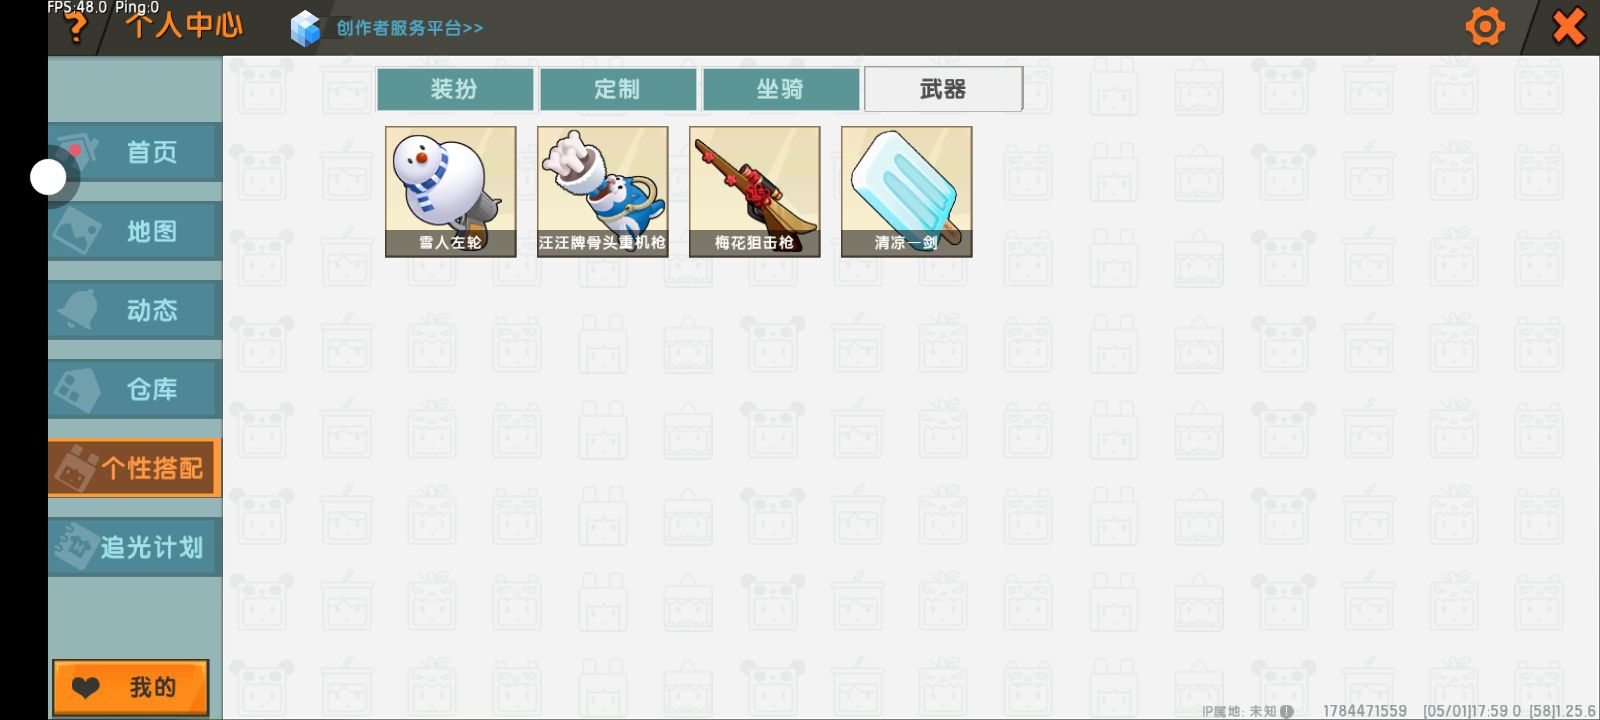The image size is (1600, 720).
Task: Click the 我的 heart button
Action: click(131, 687)
